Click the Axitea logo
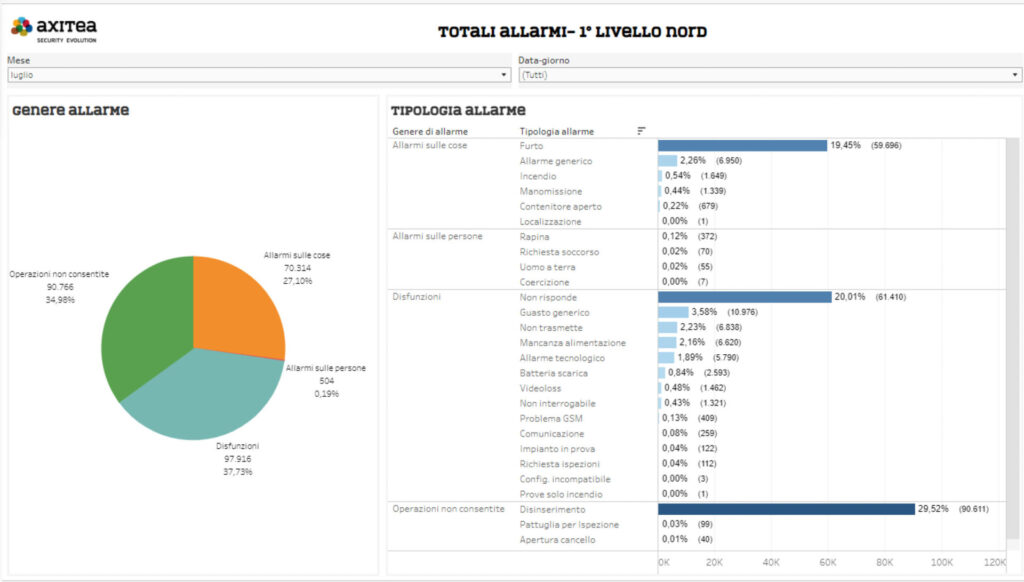The image size is (1024, 582). tap(54, 29)
